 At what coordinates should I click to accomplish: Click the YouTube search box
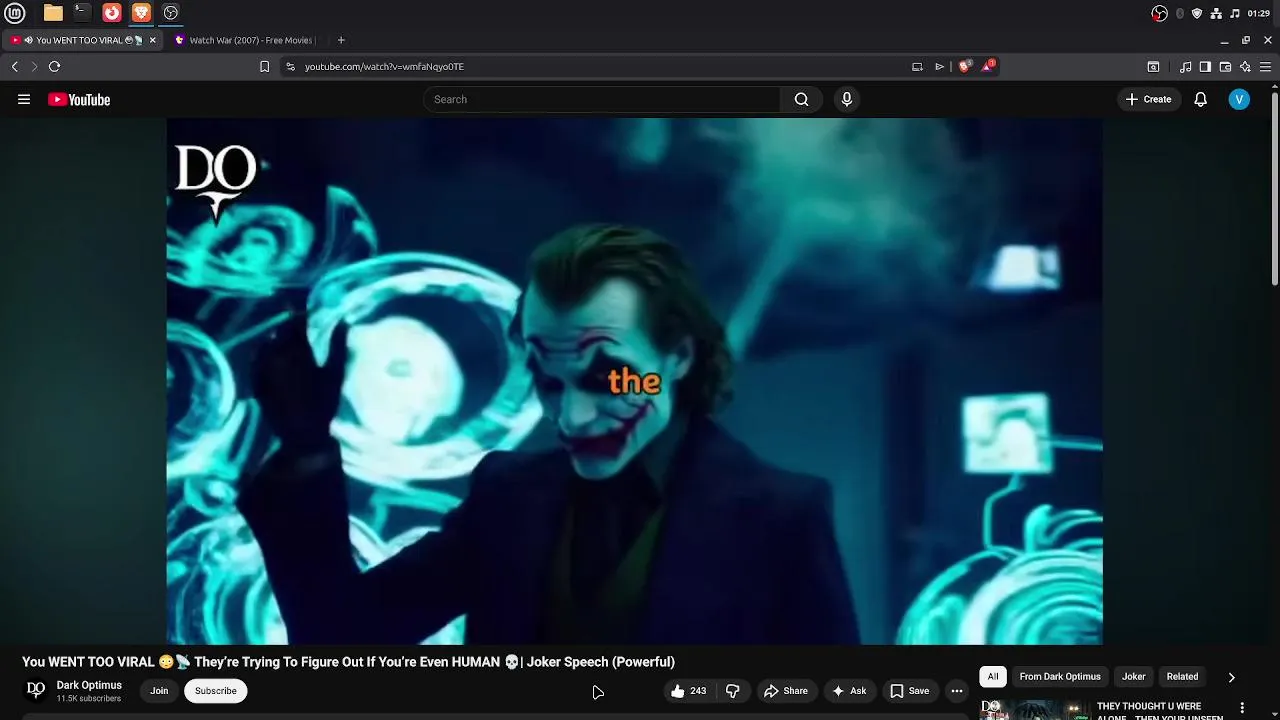[x=602, y=99]
